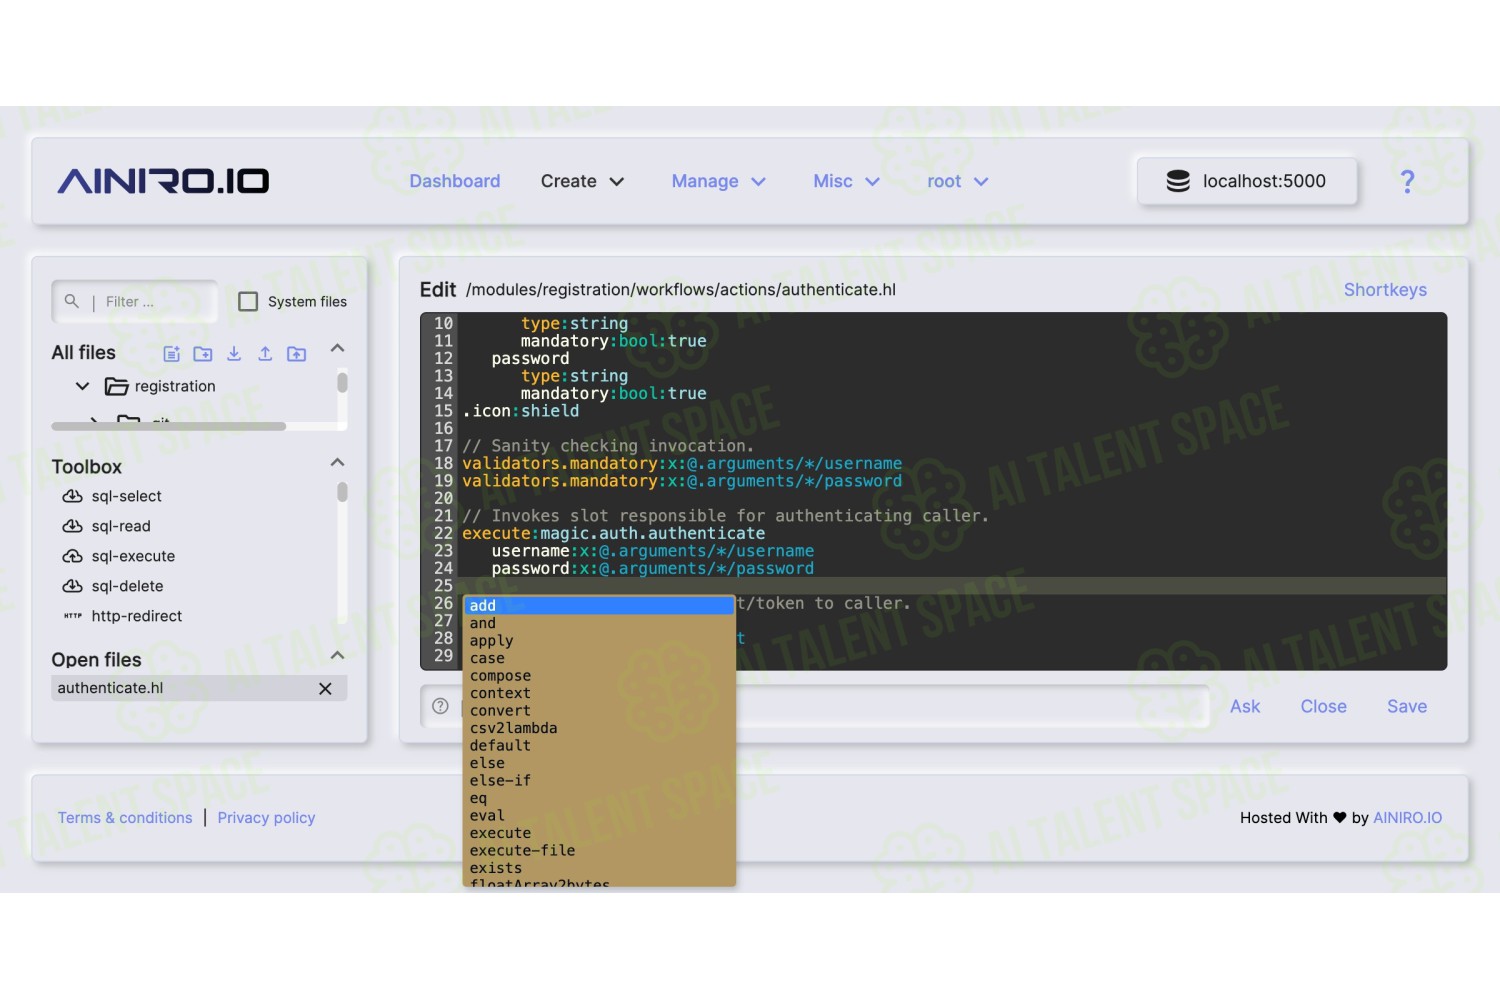1500x1000 pixels.
Task: Click code line 22 execute:magic.auth.authenticate
Action: (613, 533)
